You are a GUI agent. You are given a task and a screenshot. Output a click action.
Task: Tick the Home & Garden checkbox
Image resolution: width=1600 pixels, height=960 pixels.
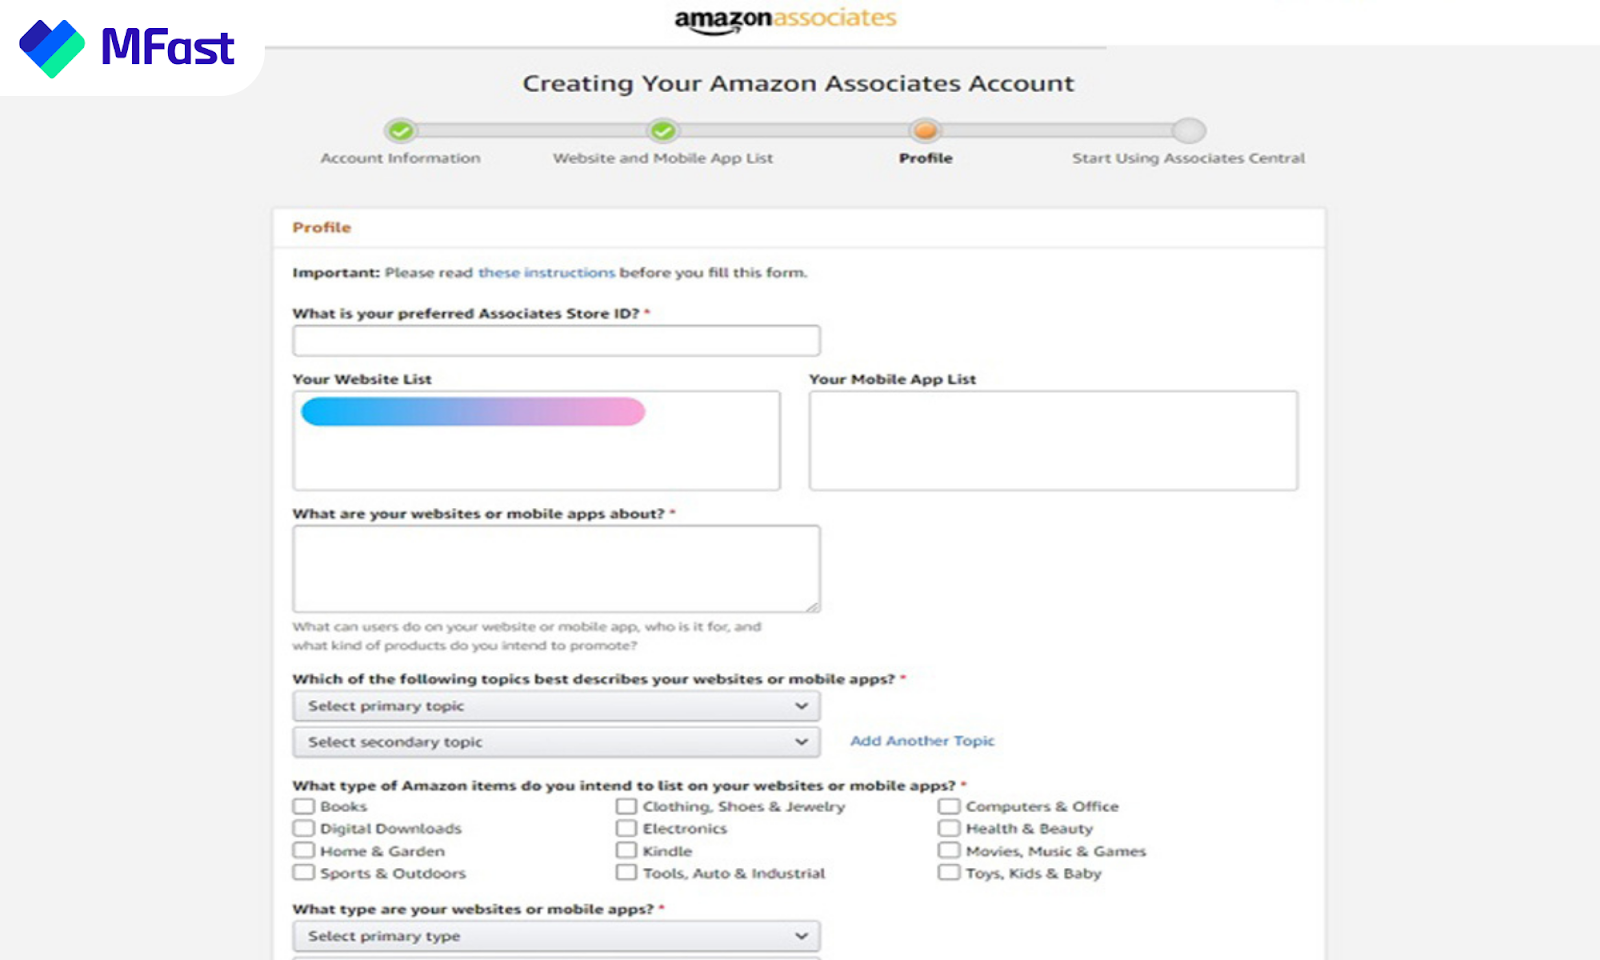point(304,851)
